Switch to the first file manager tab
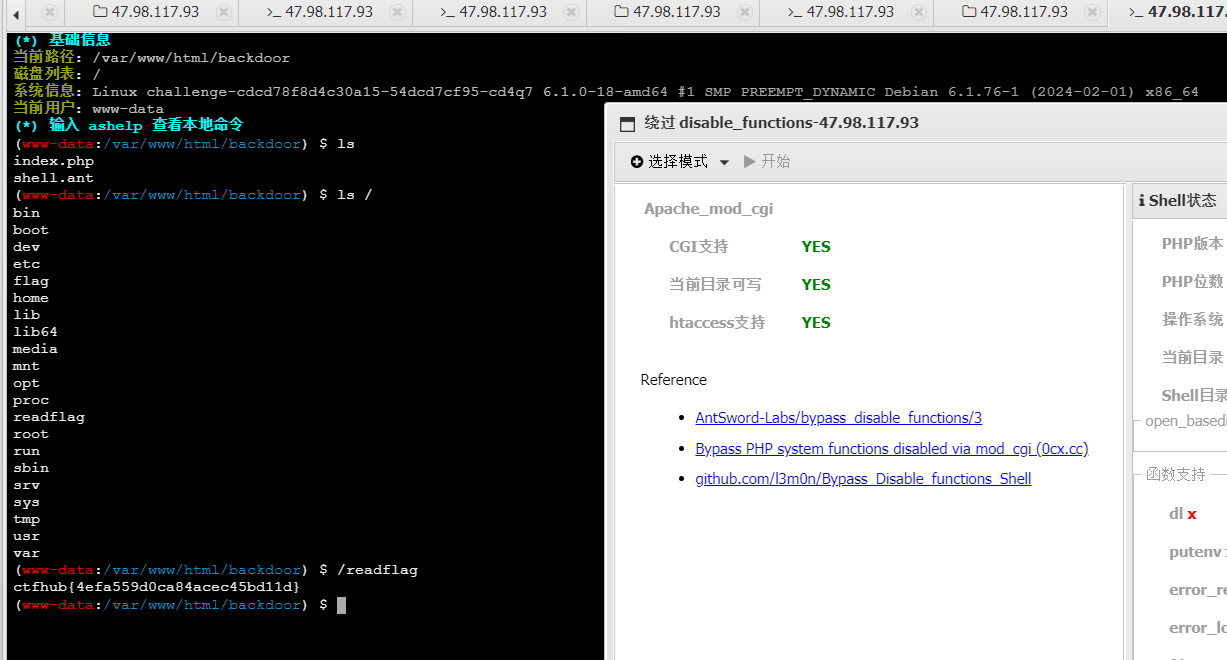The image size is (1227, 660). pyautogui.click(x=145, y=12)
